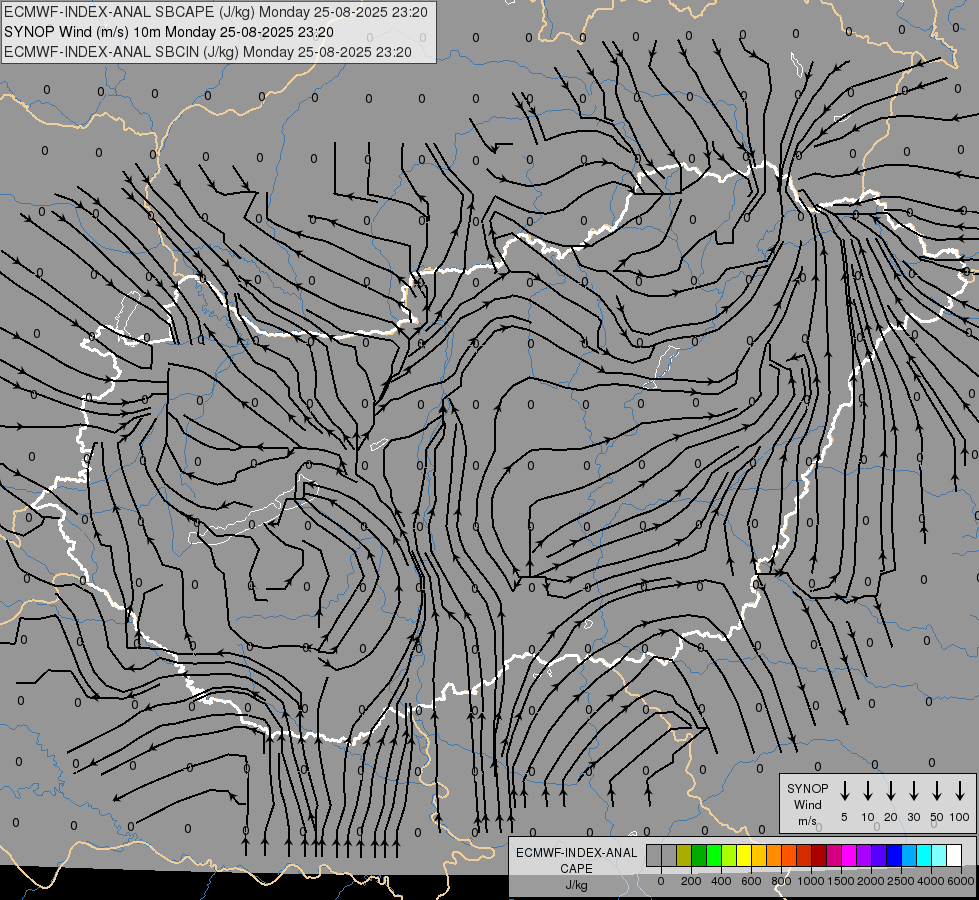Image resolution: width=979 pixels, height=900 pixels.
Task: Click the '2000' tick label on CAPE scale
Action: (x=871, y=881)
